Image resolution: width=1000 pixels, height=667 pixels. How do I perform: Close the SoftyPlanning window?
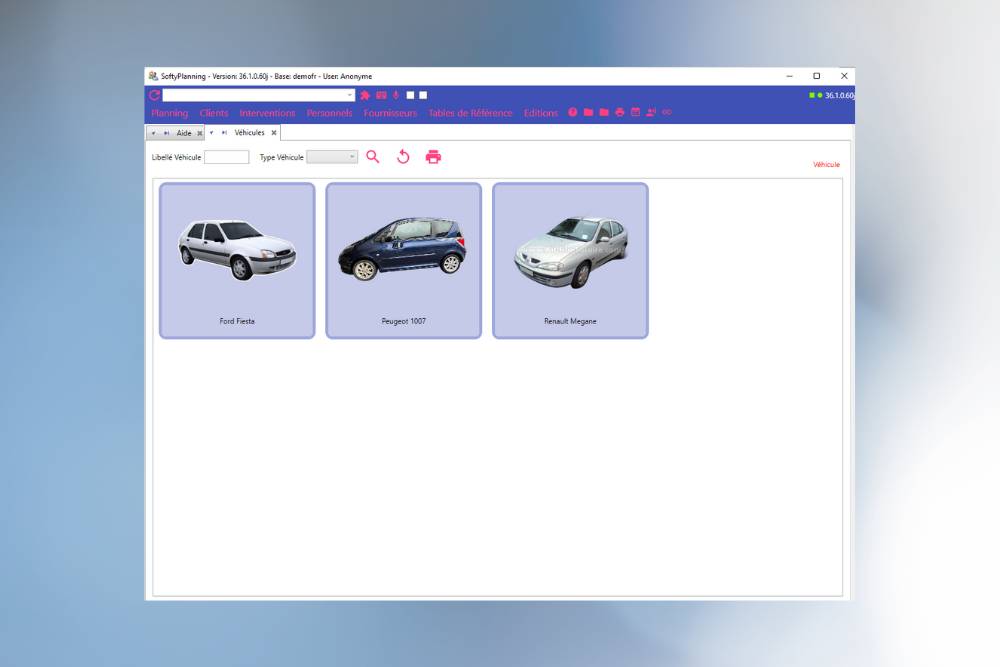844,76
